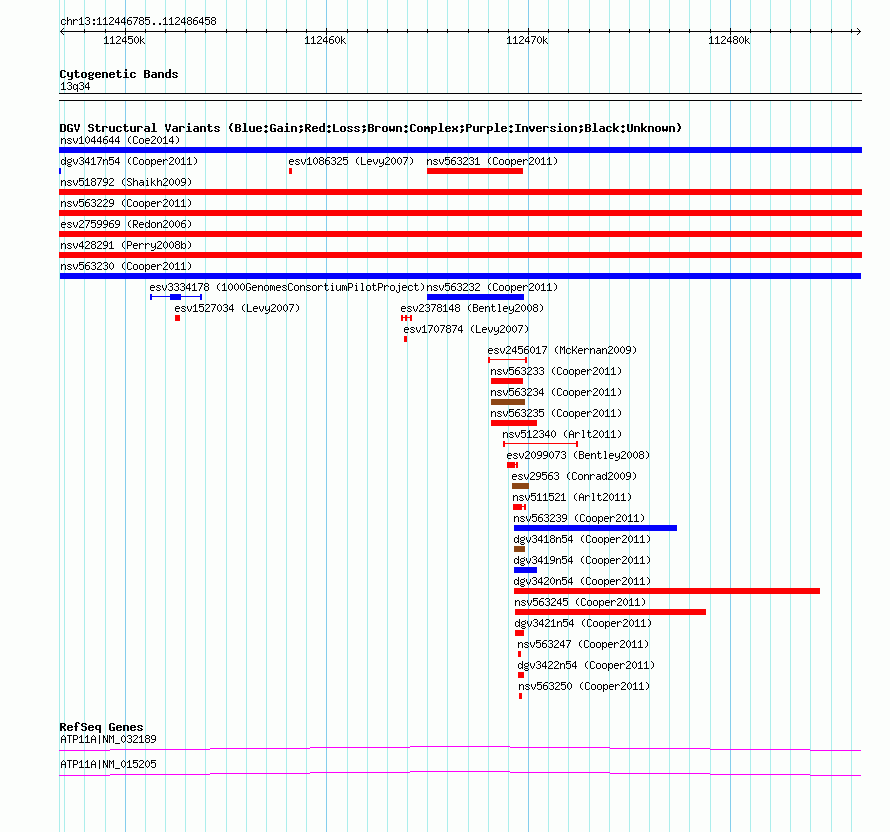This screenshot has width=890, height=832.
Task: Click the nsv512340 (Arlt2011) label
Action: click(x=562, y=434)
